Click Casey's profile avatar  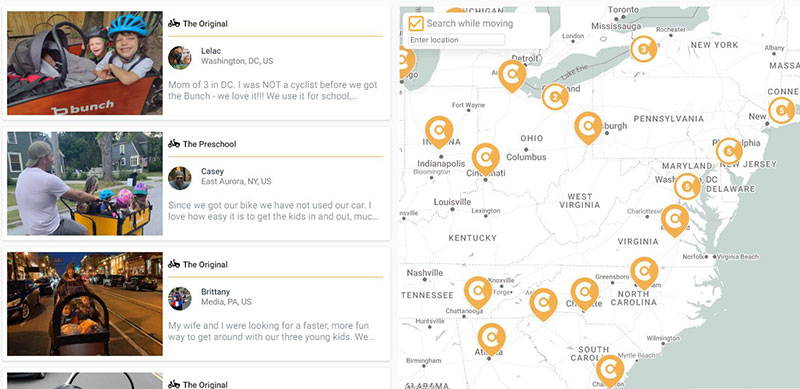coord(180,178)
